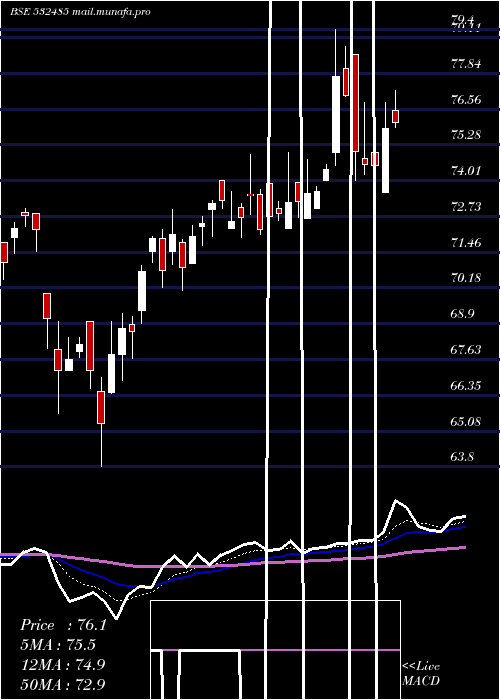Click the 68.9 price axis label
Image resolution: width=500 pixels, height=700 pixels.
(462, 314)
